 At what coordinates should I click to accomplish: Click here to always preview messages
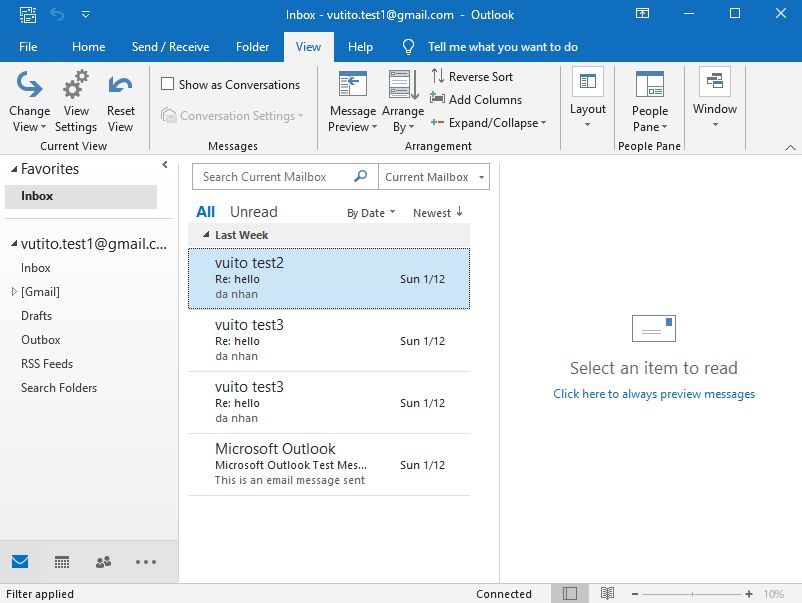coord(654,394)
